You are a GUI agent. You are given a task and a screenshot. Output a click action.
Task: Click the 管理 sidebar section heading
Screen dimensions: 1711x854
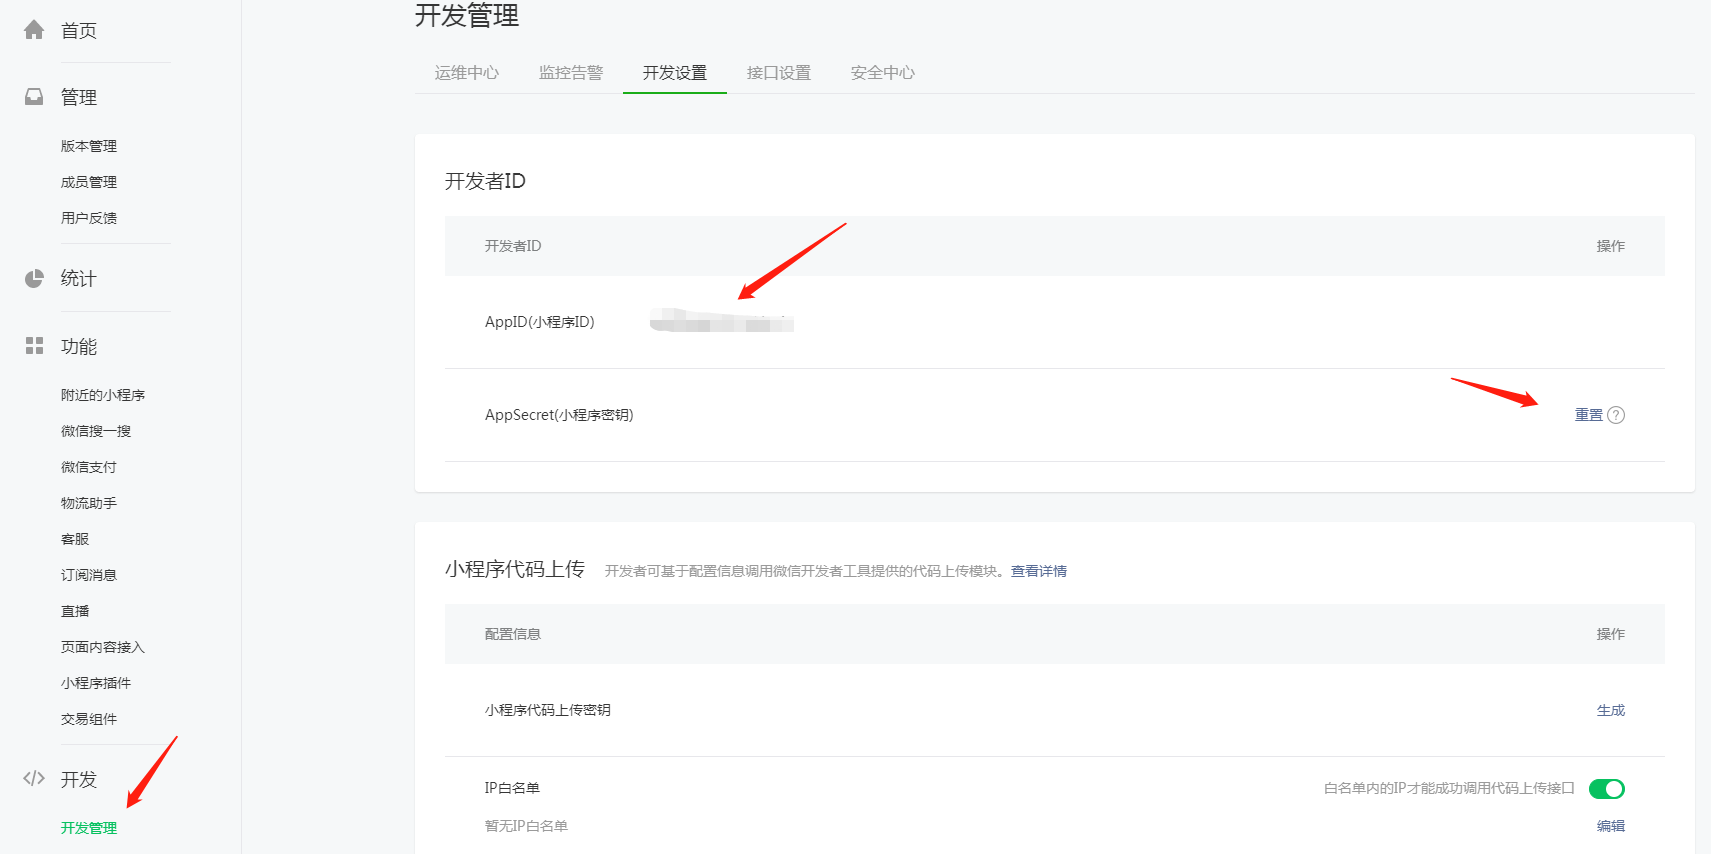pyautogui.click(x=79, y=97)
